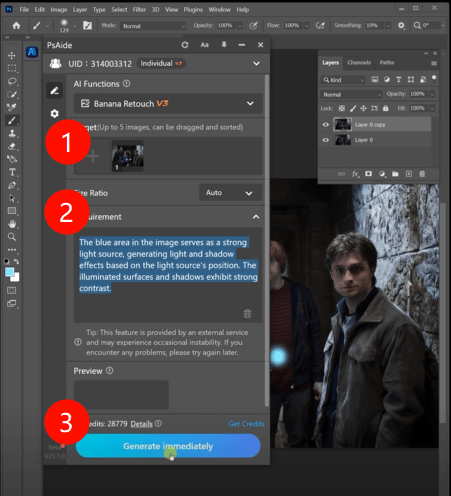Click Generate immediately button
This screenshot has height=496, width=451.
pos(168,446)
